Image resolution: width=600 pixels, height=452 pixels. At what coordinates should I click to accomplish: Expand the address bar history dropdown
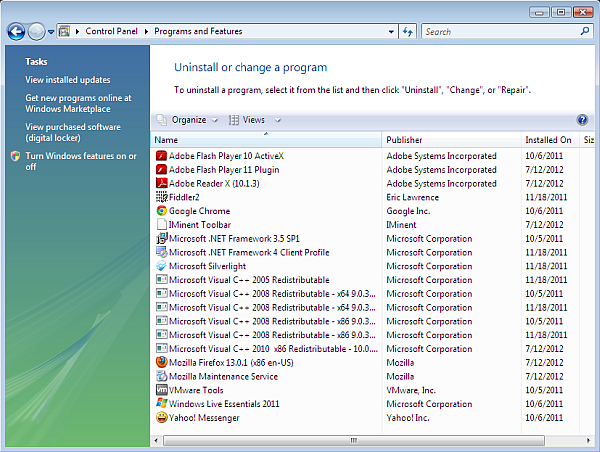coord(391,32)
